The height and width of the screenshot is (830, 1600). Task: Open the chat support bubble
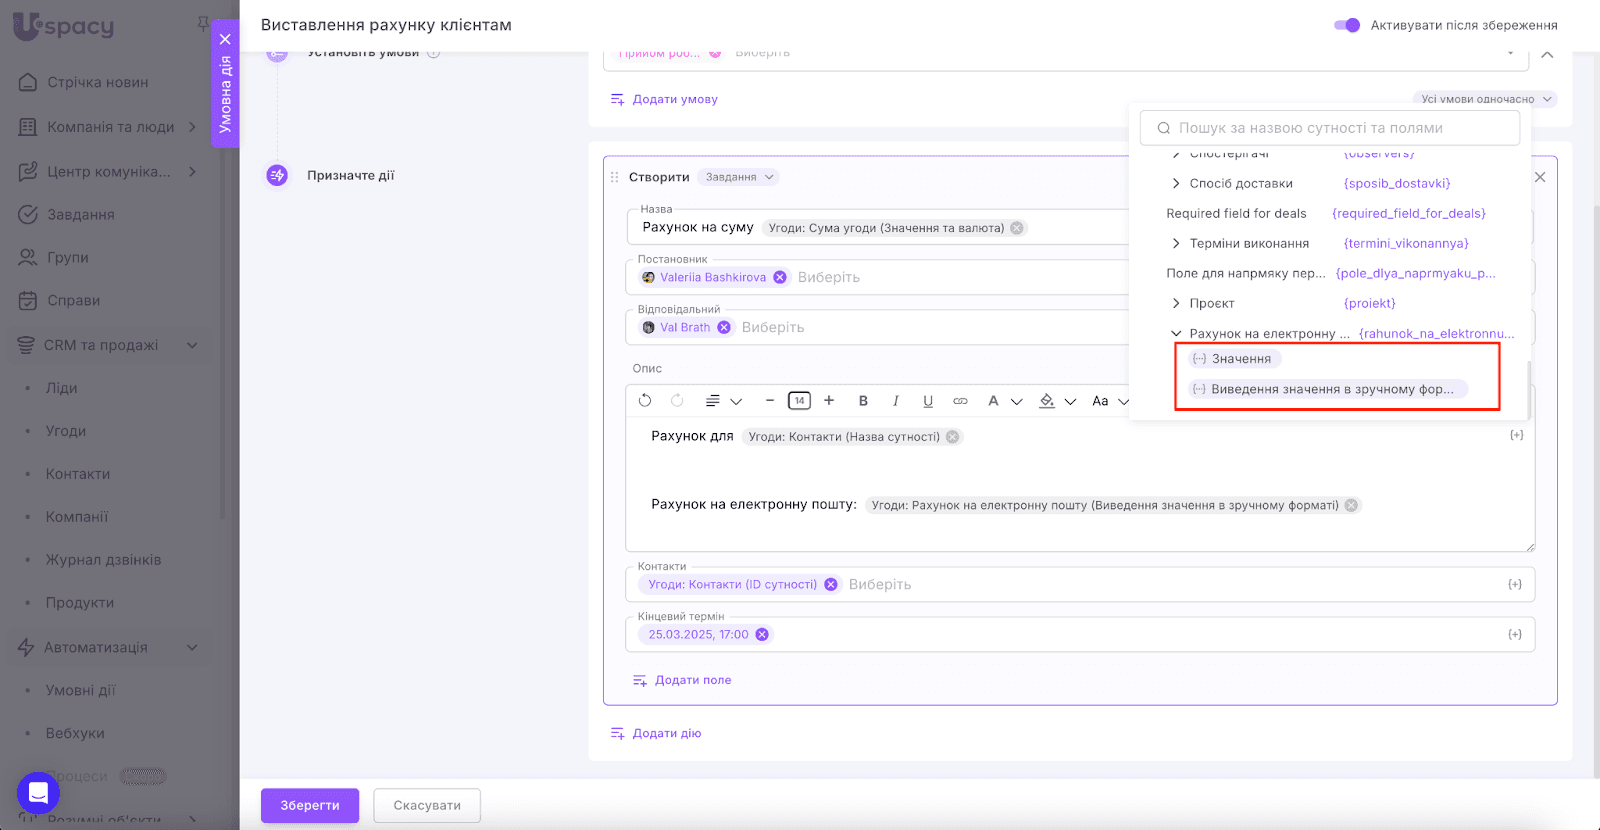(38, 794)
